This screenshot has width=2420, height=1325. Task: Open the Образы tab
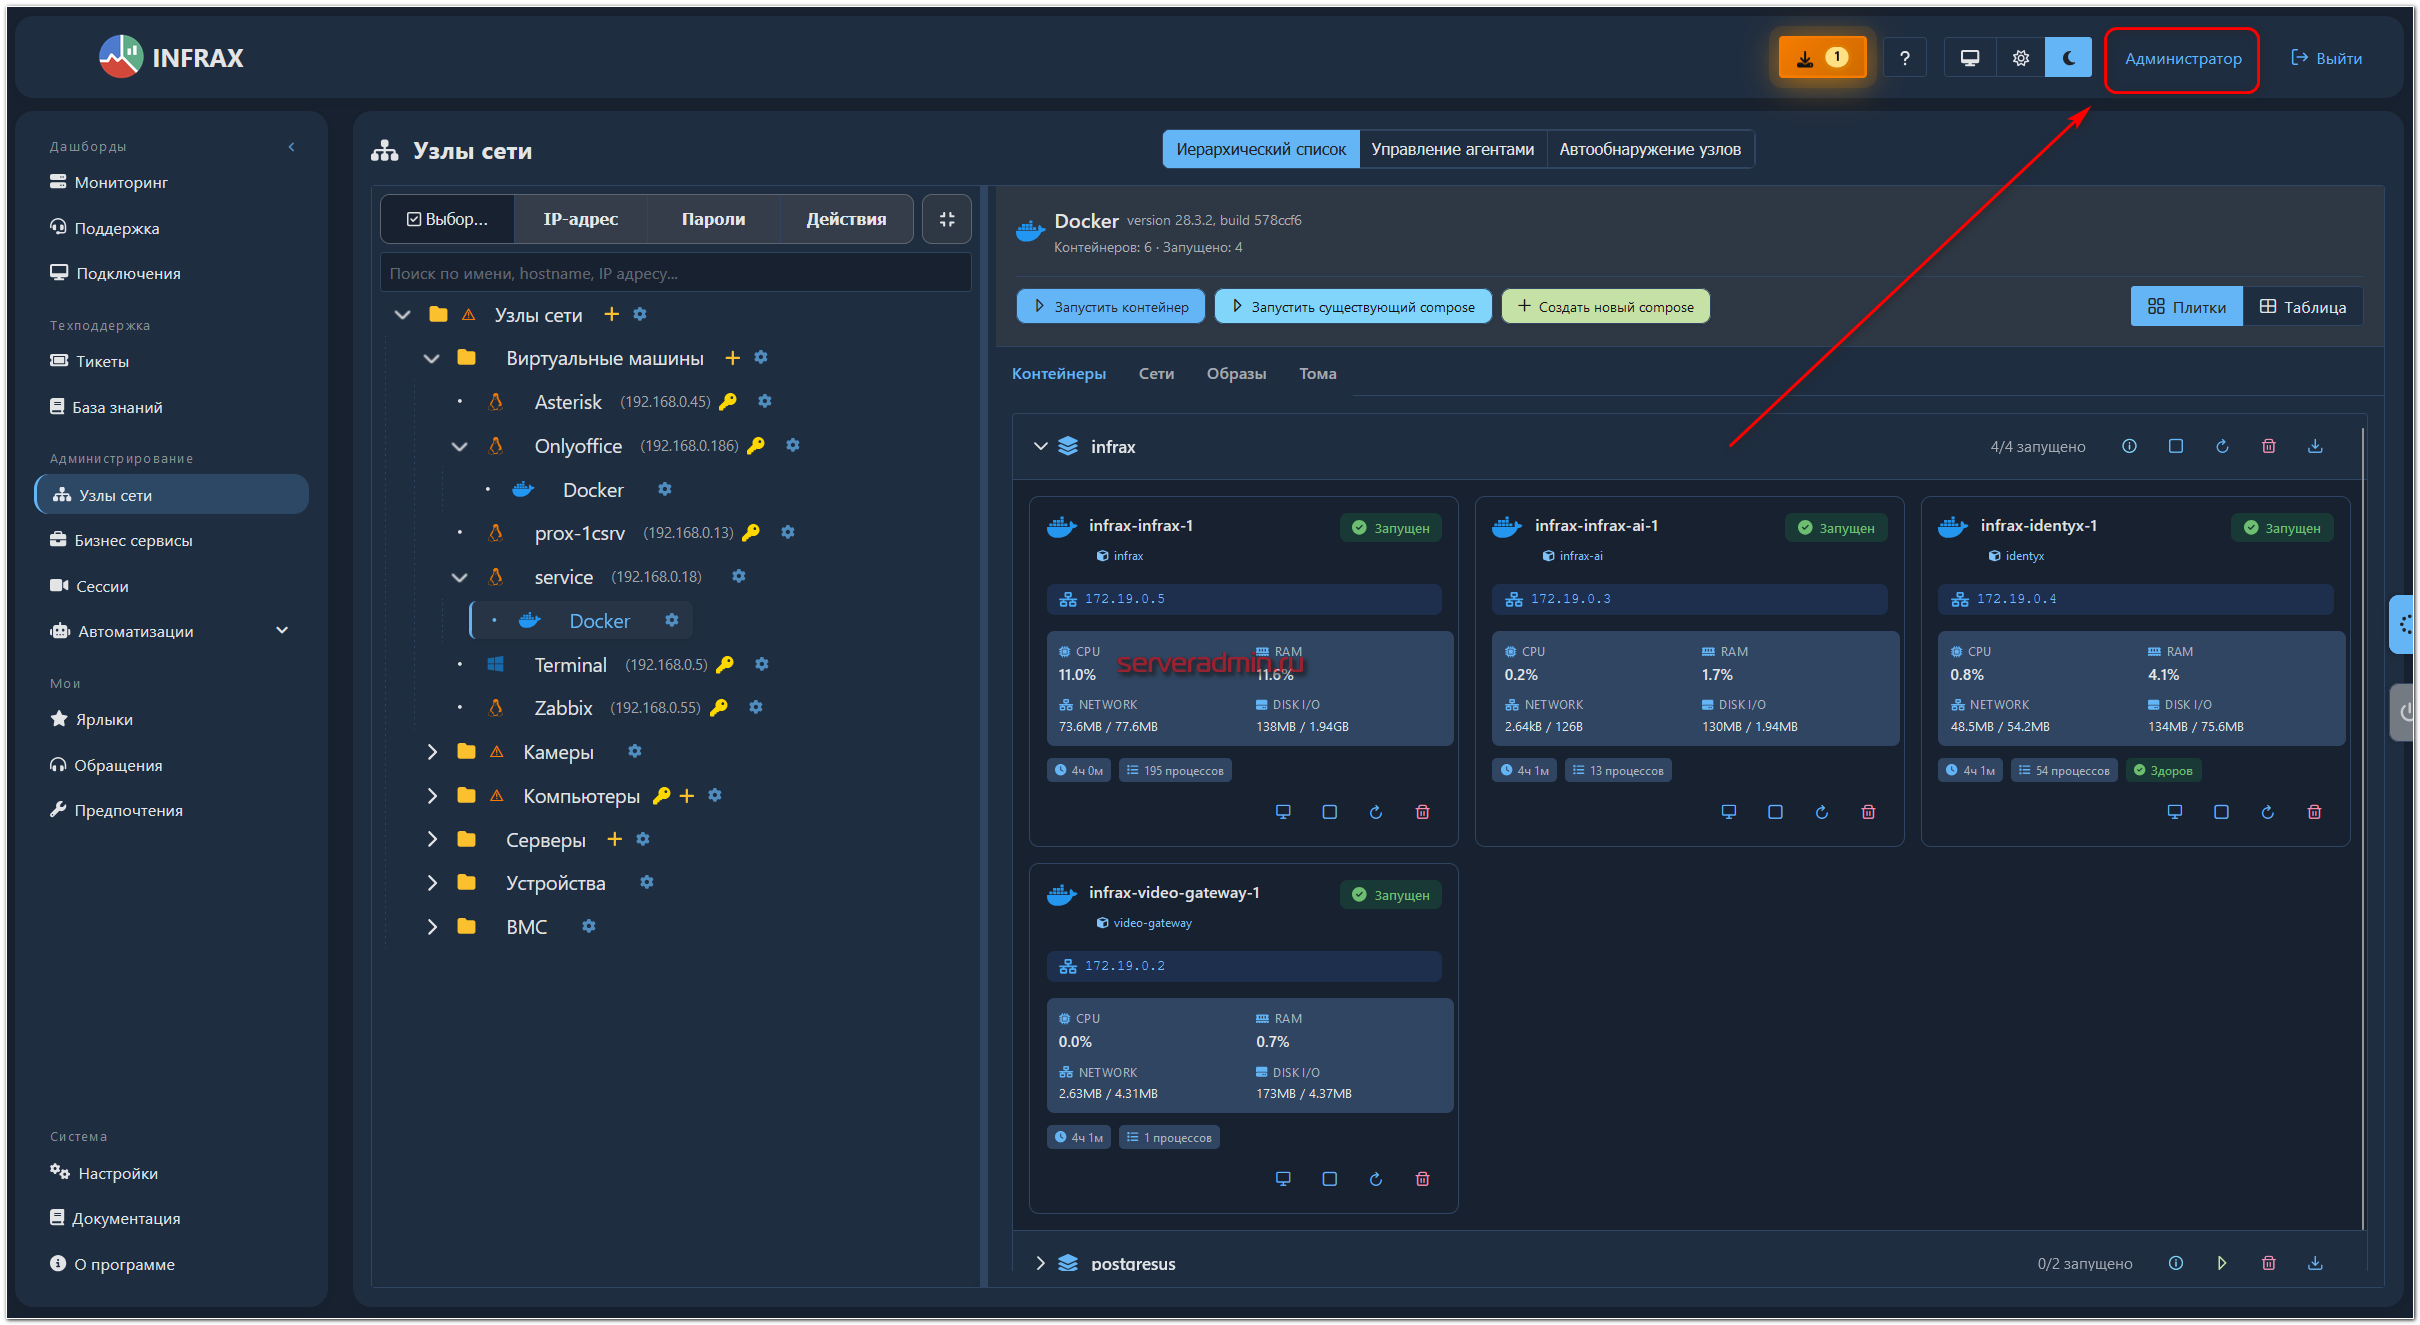(x=1235, y=373)
